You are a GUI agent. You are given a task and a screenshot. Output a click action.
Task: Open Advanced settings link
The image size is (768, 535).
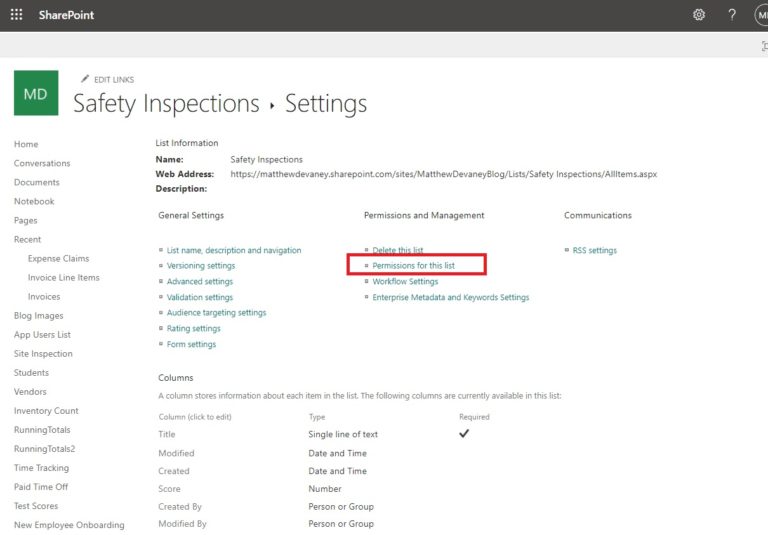(200, 282)
